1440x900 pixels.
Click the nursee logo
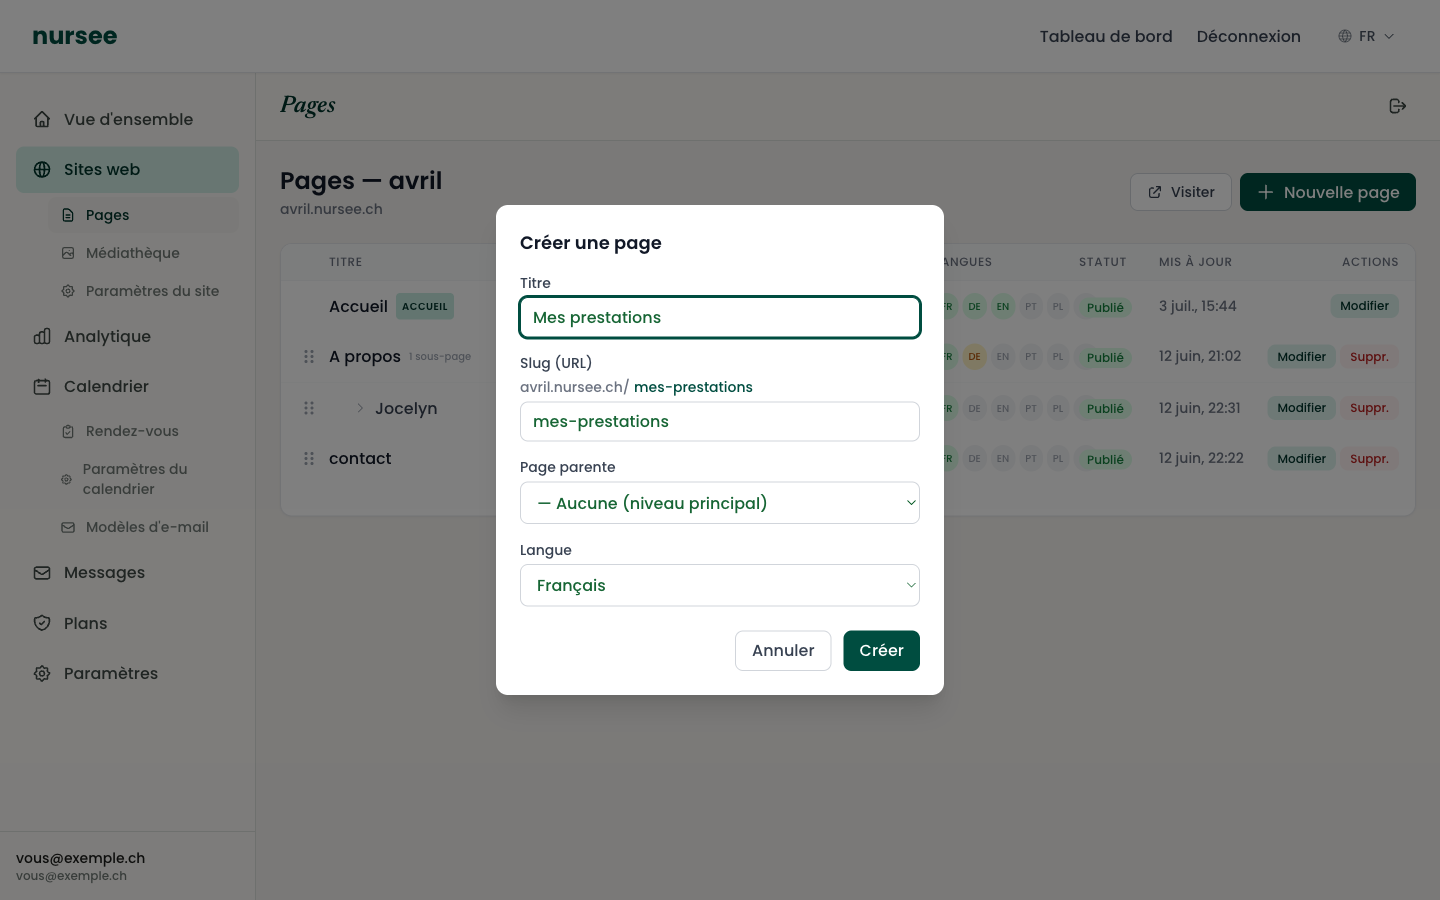click(75, 36)
